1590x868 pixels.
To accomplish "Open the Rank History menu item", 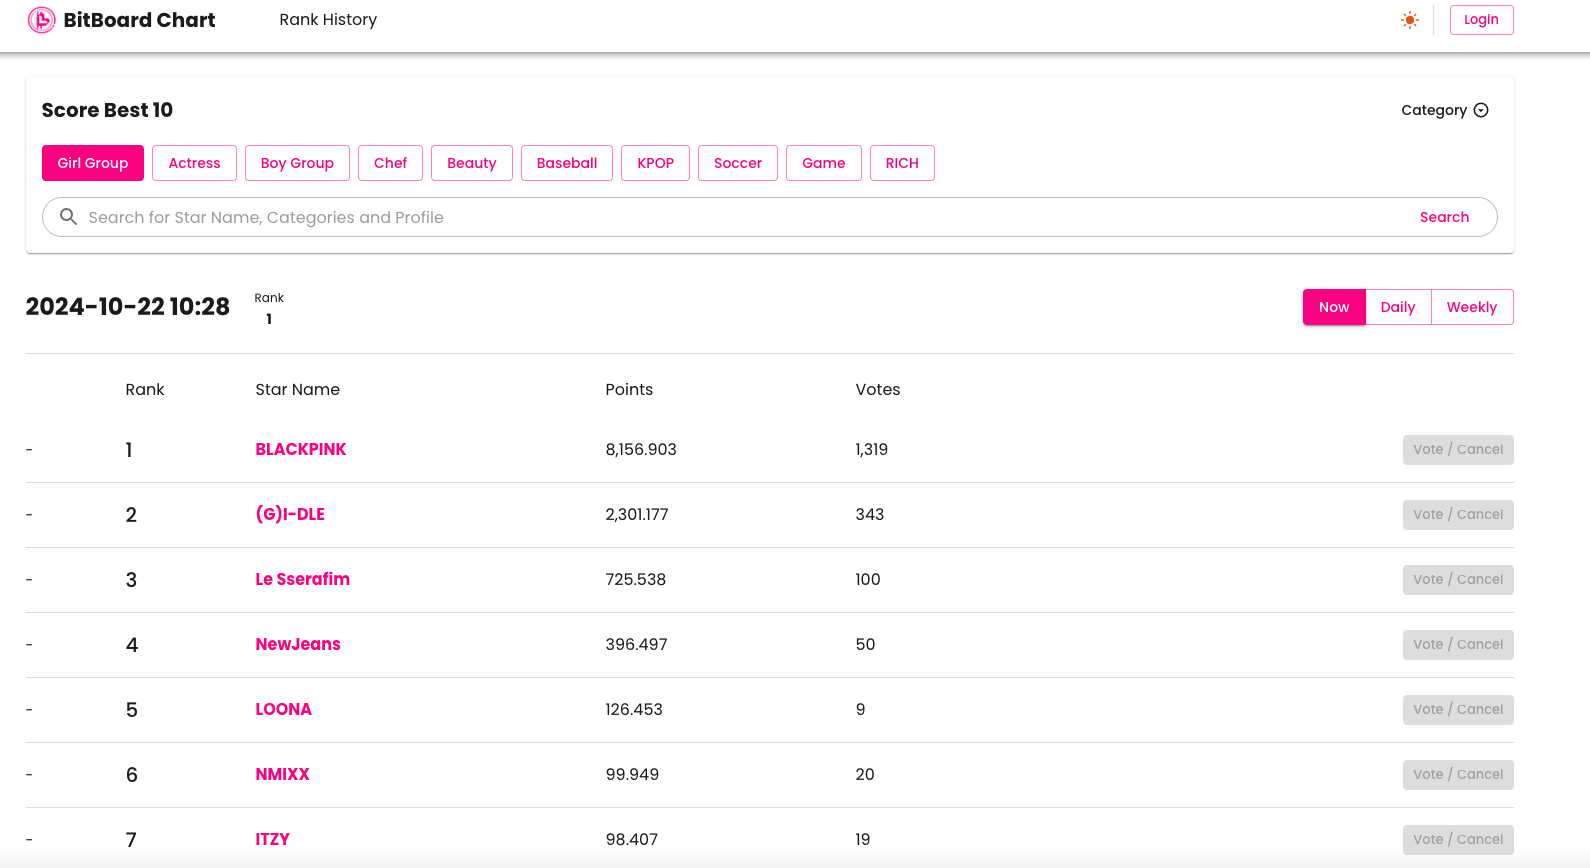I will coord(328,20).
